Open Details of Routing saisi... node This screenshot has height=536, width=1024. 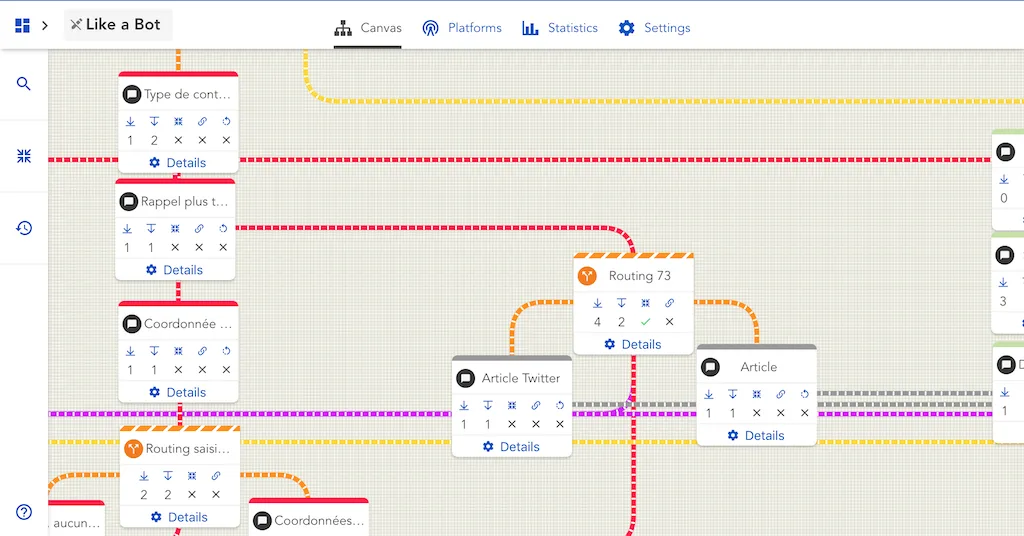click(x=179, y=517)
